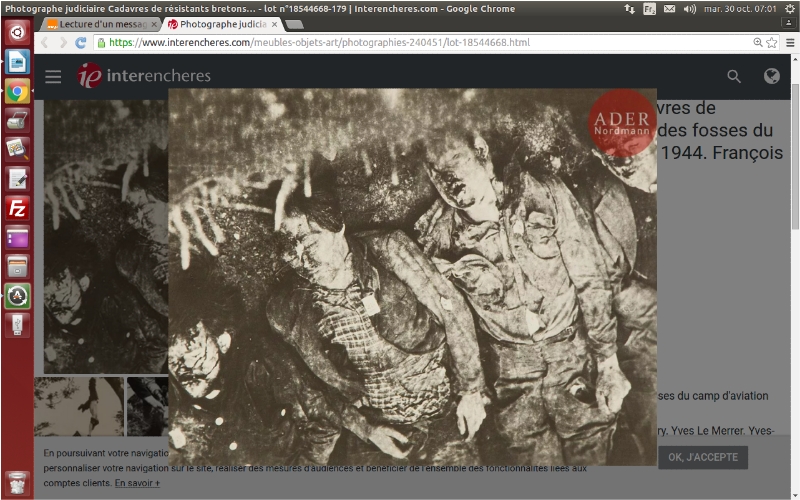
Task: Go back with Chrome back arrow
Action: 45,43
